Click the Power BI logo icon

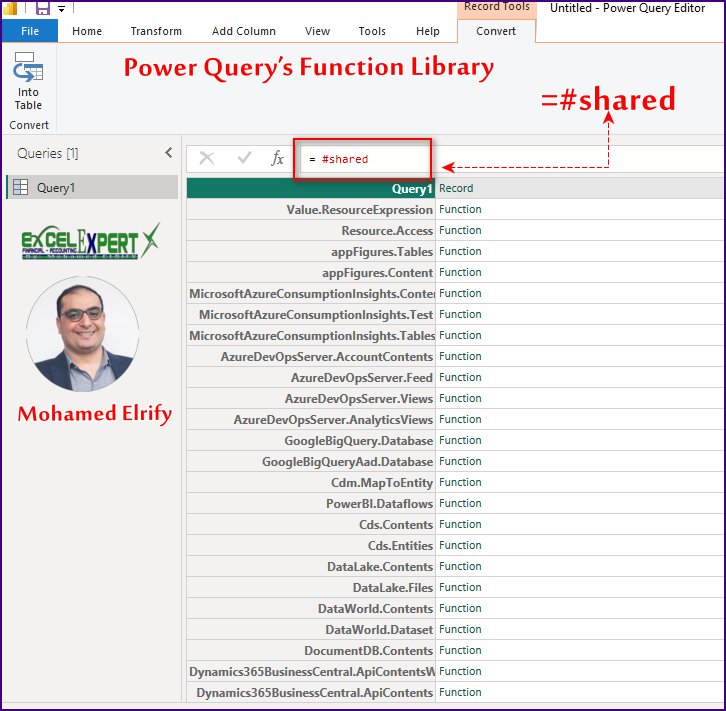pos(10,8)
